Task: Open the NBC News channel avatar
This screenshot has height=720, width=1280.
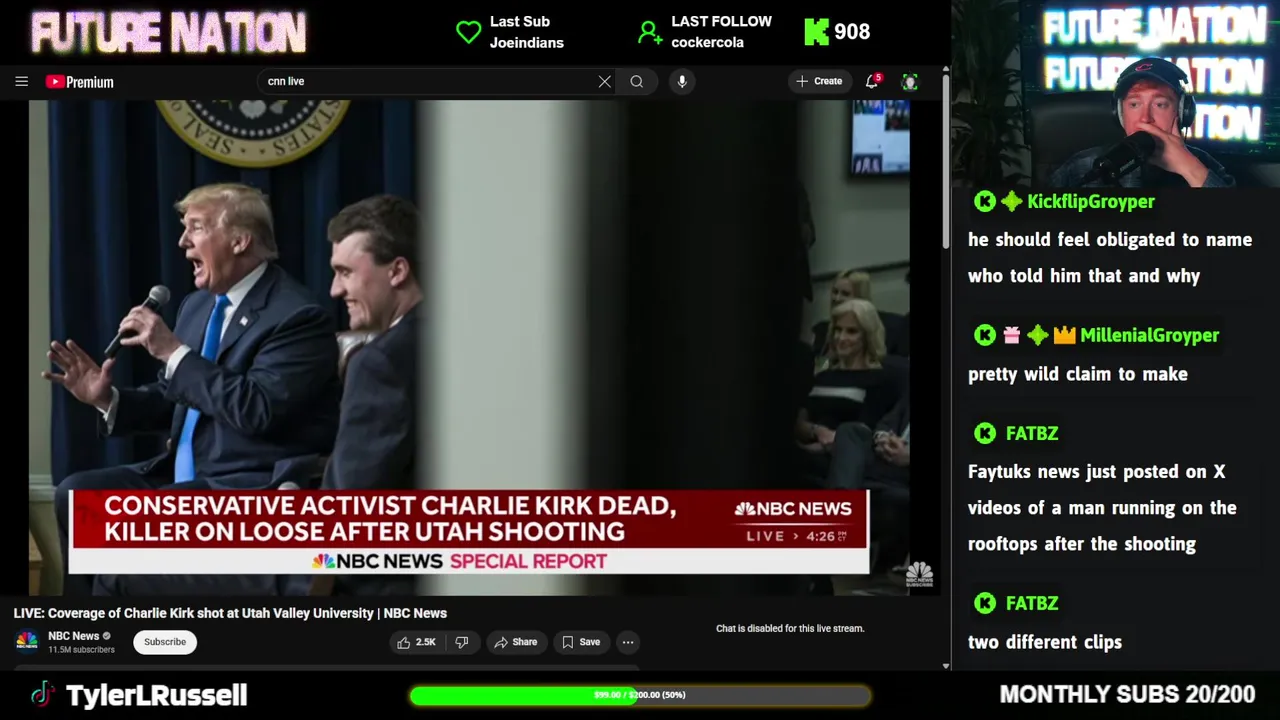Action: (x=27, y=641)
